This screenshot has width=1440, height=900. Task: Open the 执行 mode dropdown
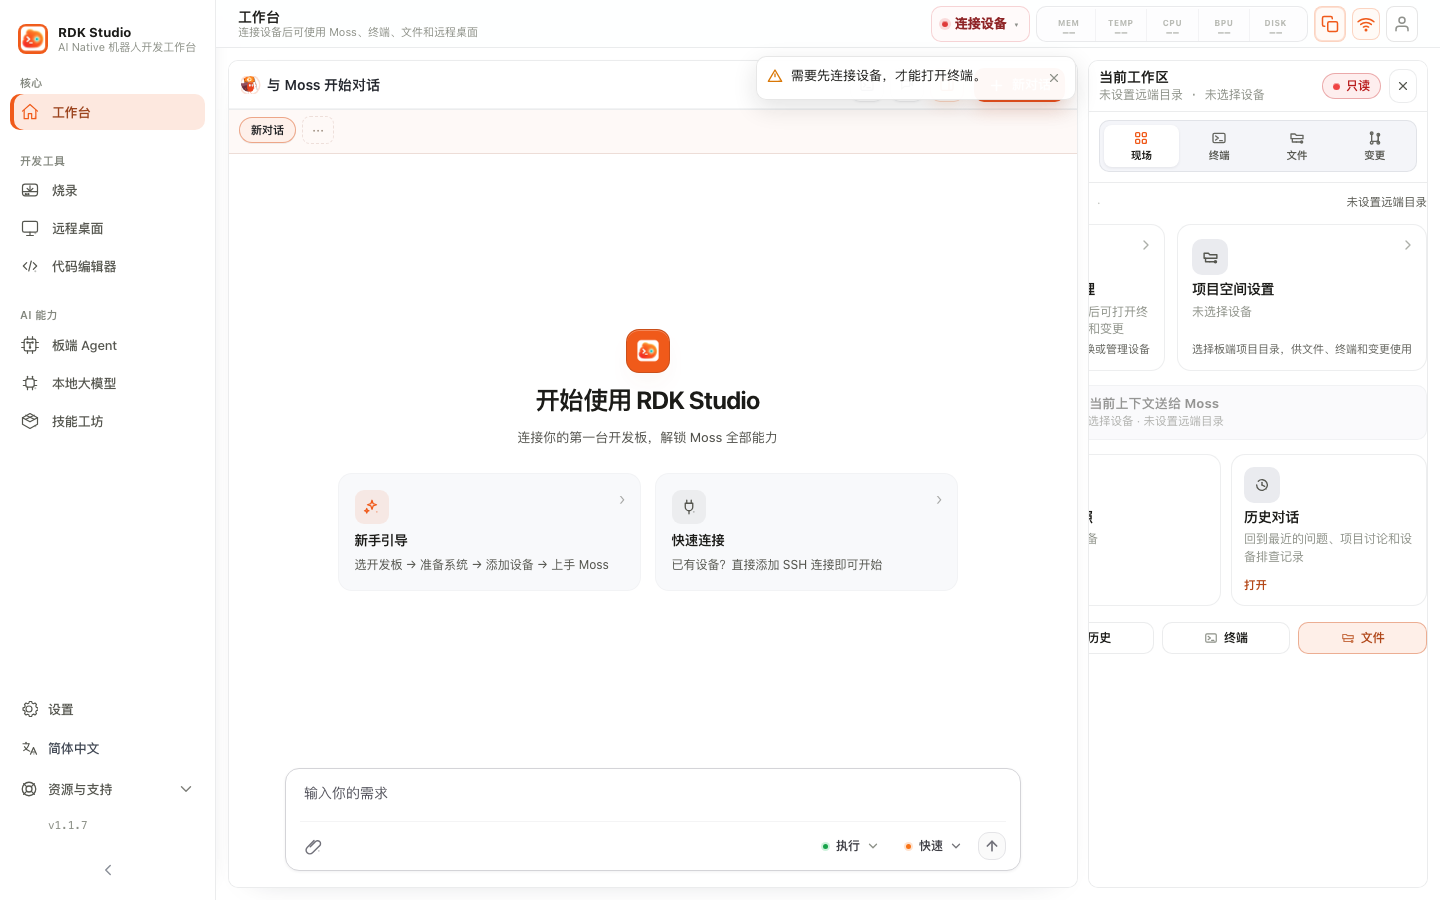click(x=850, y=846)
